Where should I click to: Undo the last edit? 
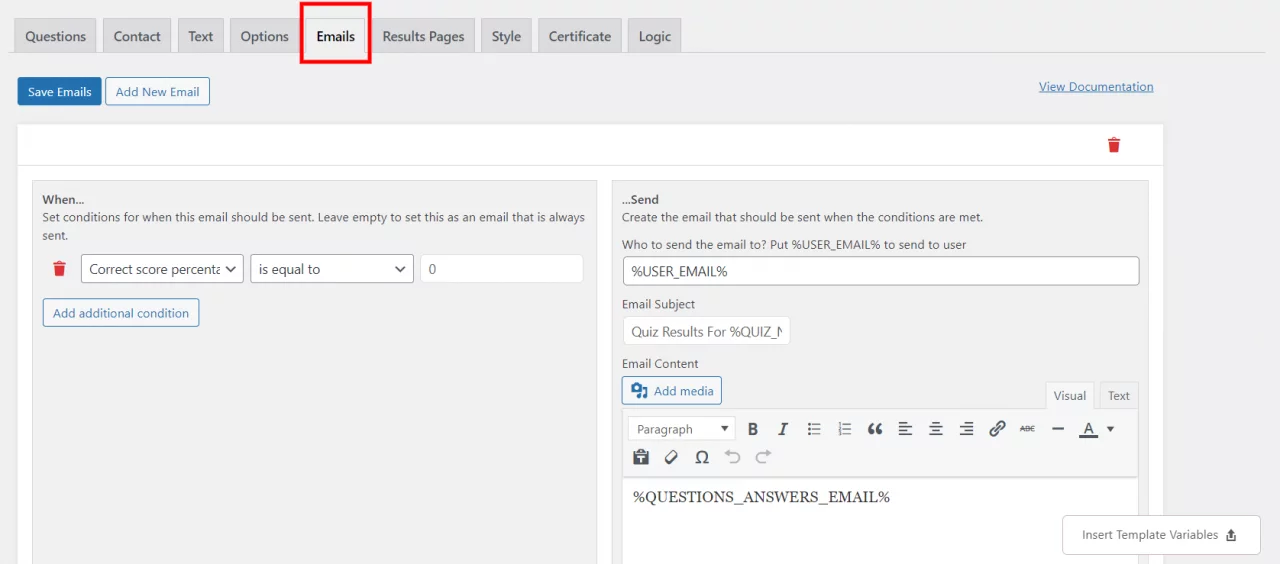(733, 457)
